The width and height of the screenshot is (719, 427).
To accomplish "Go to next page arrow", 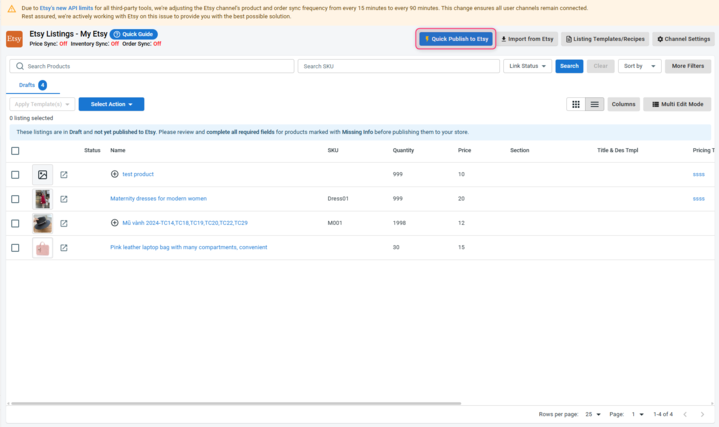I will 702,414.
